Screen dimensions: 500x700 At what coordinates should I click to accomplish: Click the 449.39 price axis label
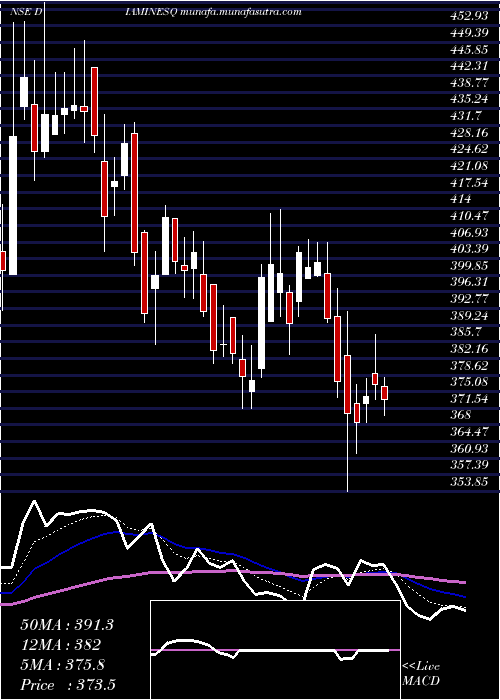point(469,33)
